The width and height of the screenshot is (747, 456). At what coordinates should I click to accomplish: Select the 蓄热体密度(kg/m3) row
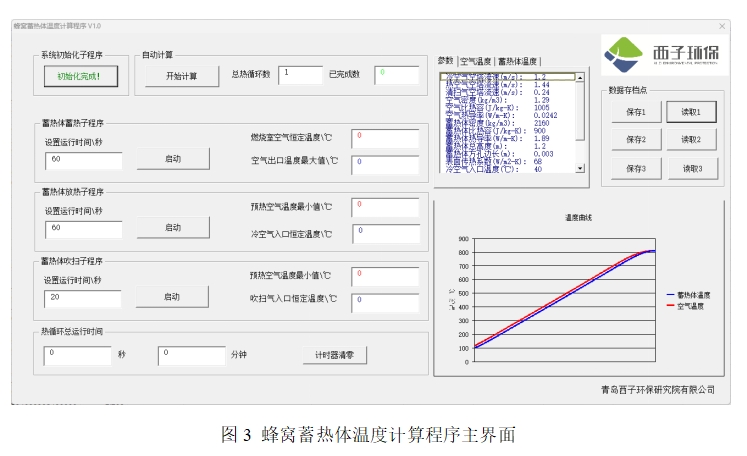tap(508, 123)
